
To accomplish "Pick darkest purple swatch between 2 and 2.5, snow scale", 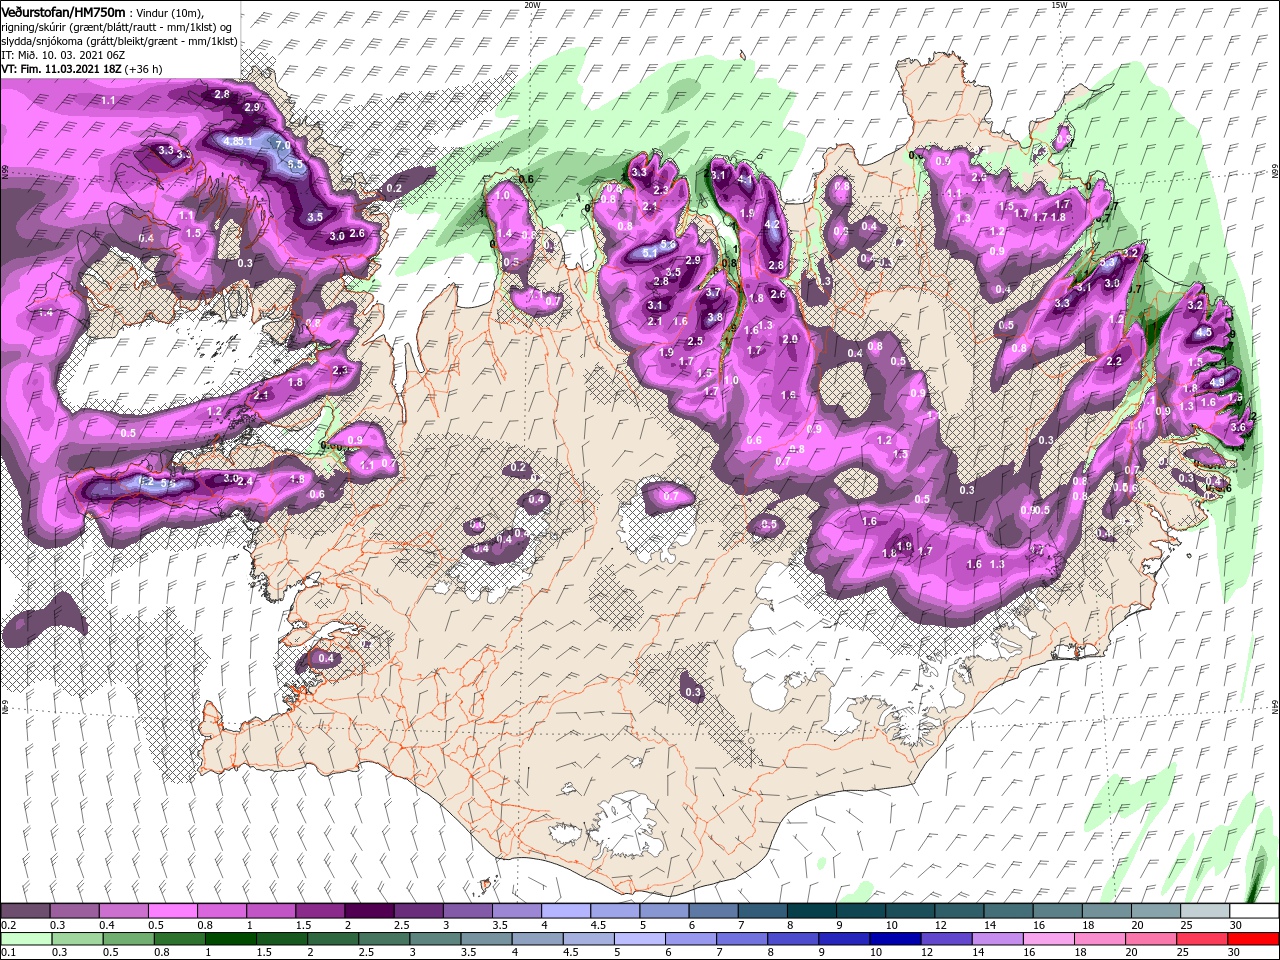I will pyautogui.click(x=369, y=911).
